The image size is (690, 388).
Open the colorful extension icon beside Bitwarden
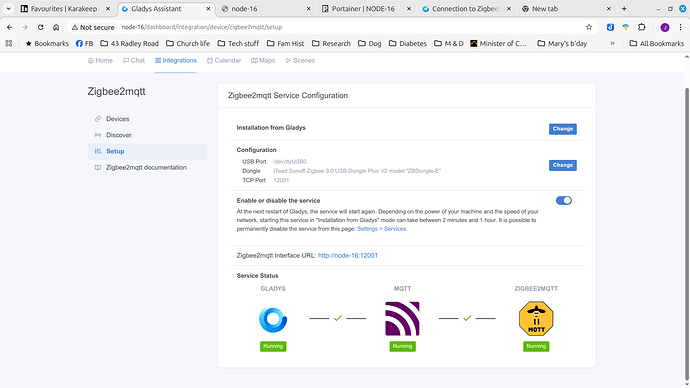[x=626, y=27]
